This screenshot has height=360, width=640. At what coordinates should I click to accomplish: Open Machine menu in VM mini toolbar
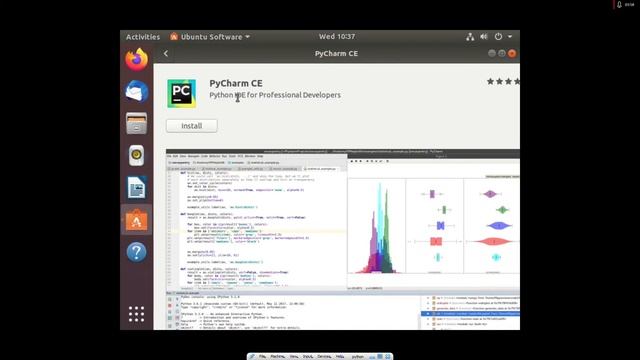coord(278,357)
